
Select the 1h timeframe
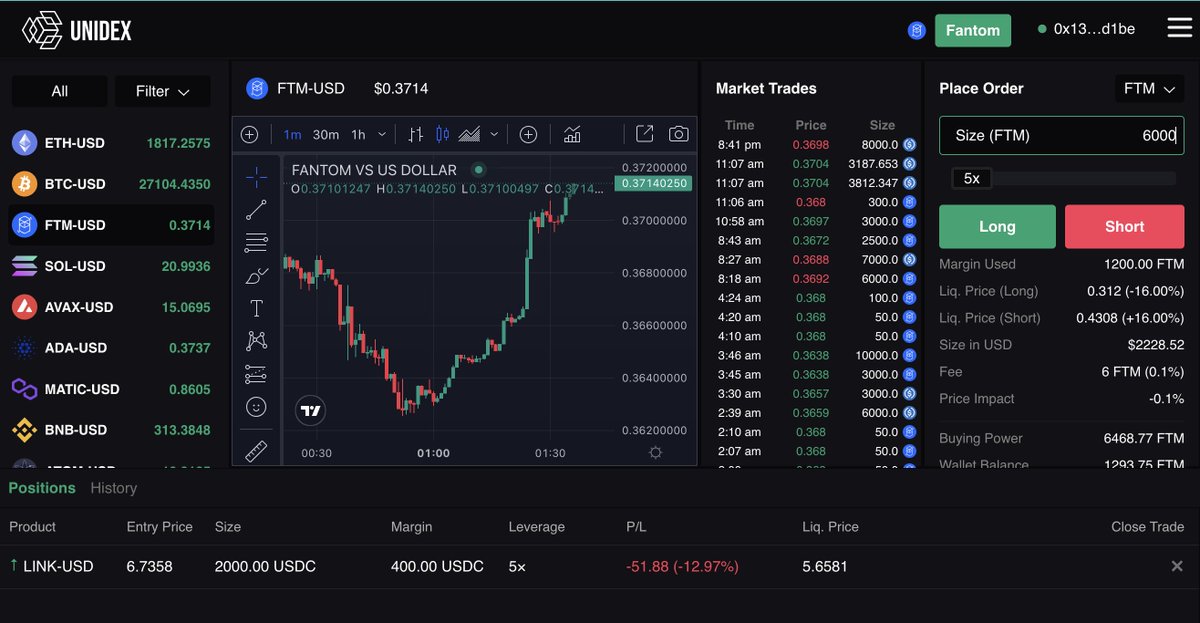(358, 134)
